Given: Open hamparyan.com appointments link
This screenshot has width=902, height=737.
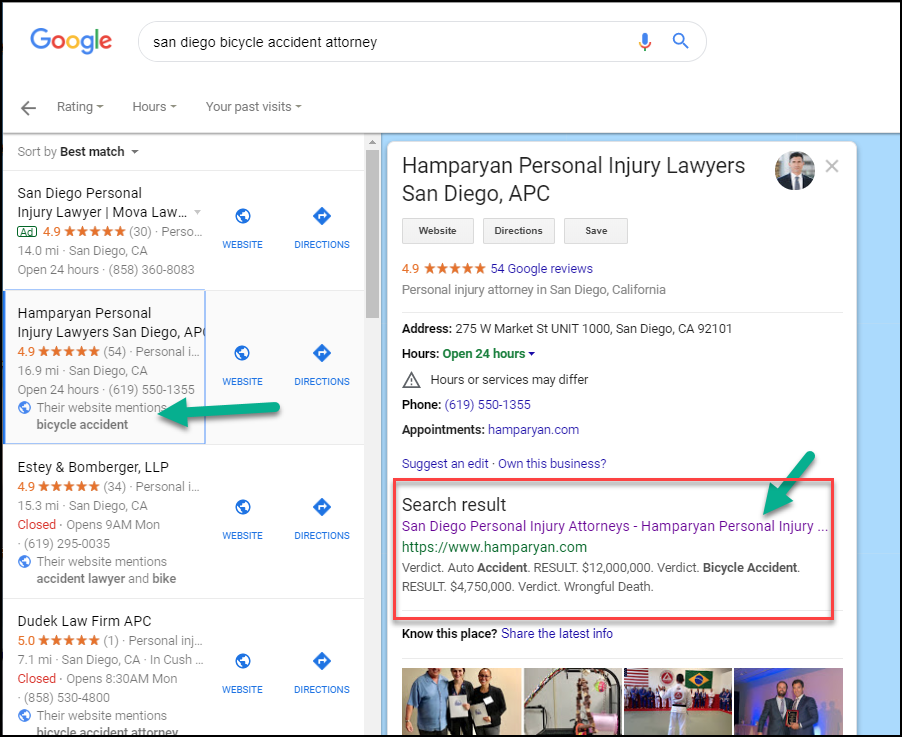Looking at the screenshot, I should click(533, 430).
